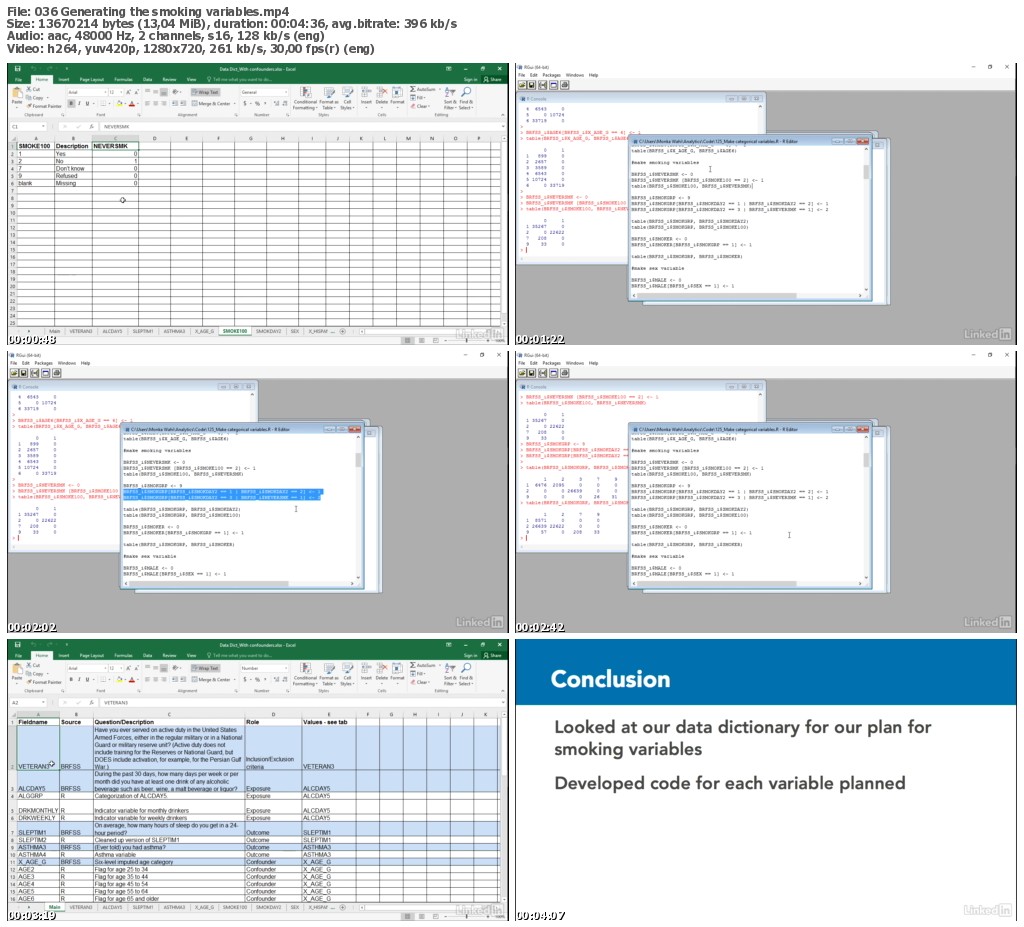Viewport: 1024px width, 927px height.
Task: Click the "Conclusion" heading in 00:04:07 slide
Action: click(x=610, y=679)
